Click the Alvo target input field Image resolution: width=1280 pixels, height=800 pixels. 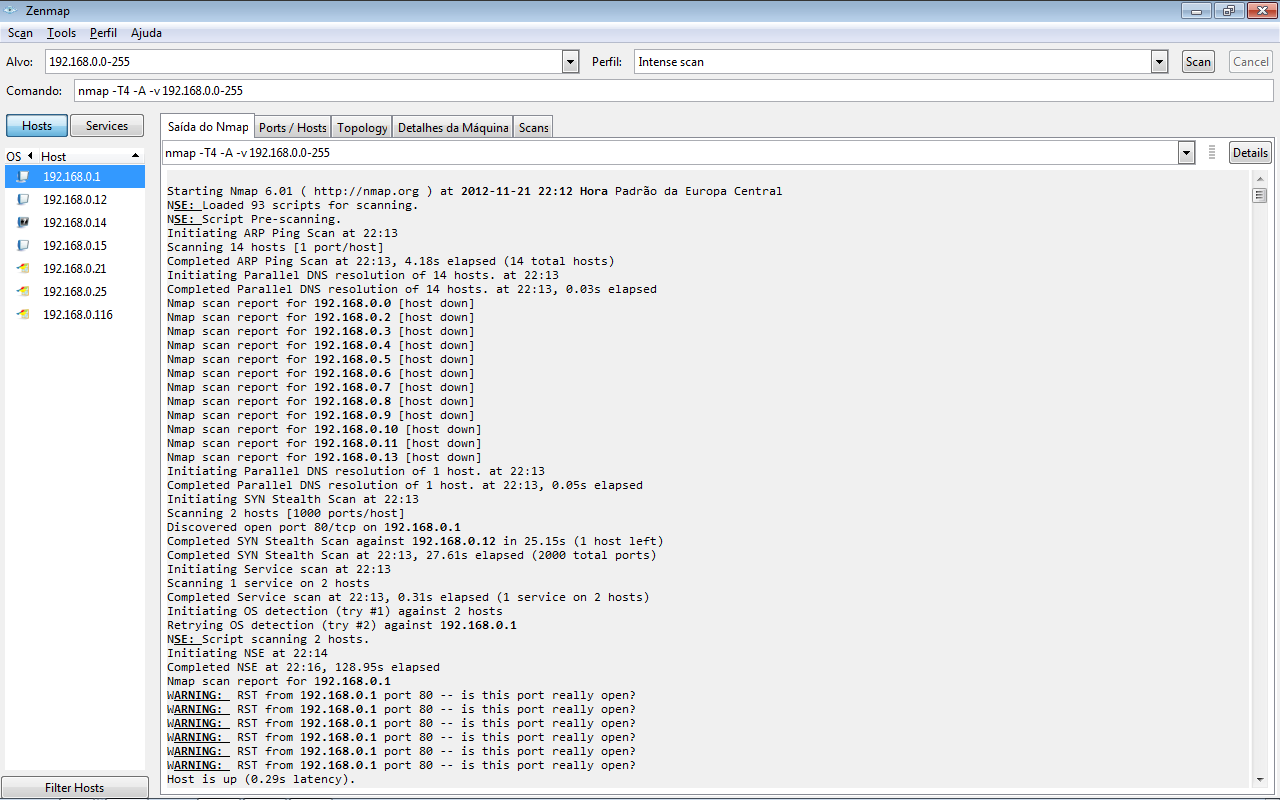304,62
